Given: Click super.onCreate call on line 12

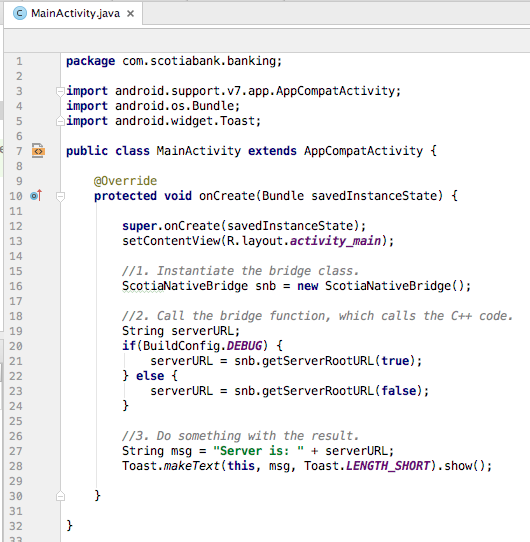Looking at the screenshot, I should click(244, 226).
